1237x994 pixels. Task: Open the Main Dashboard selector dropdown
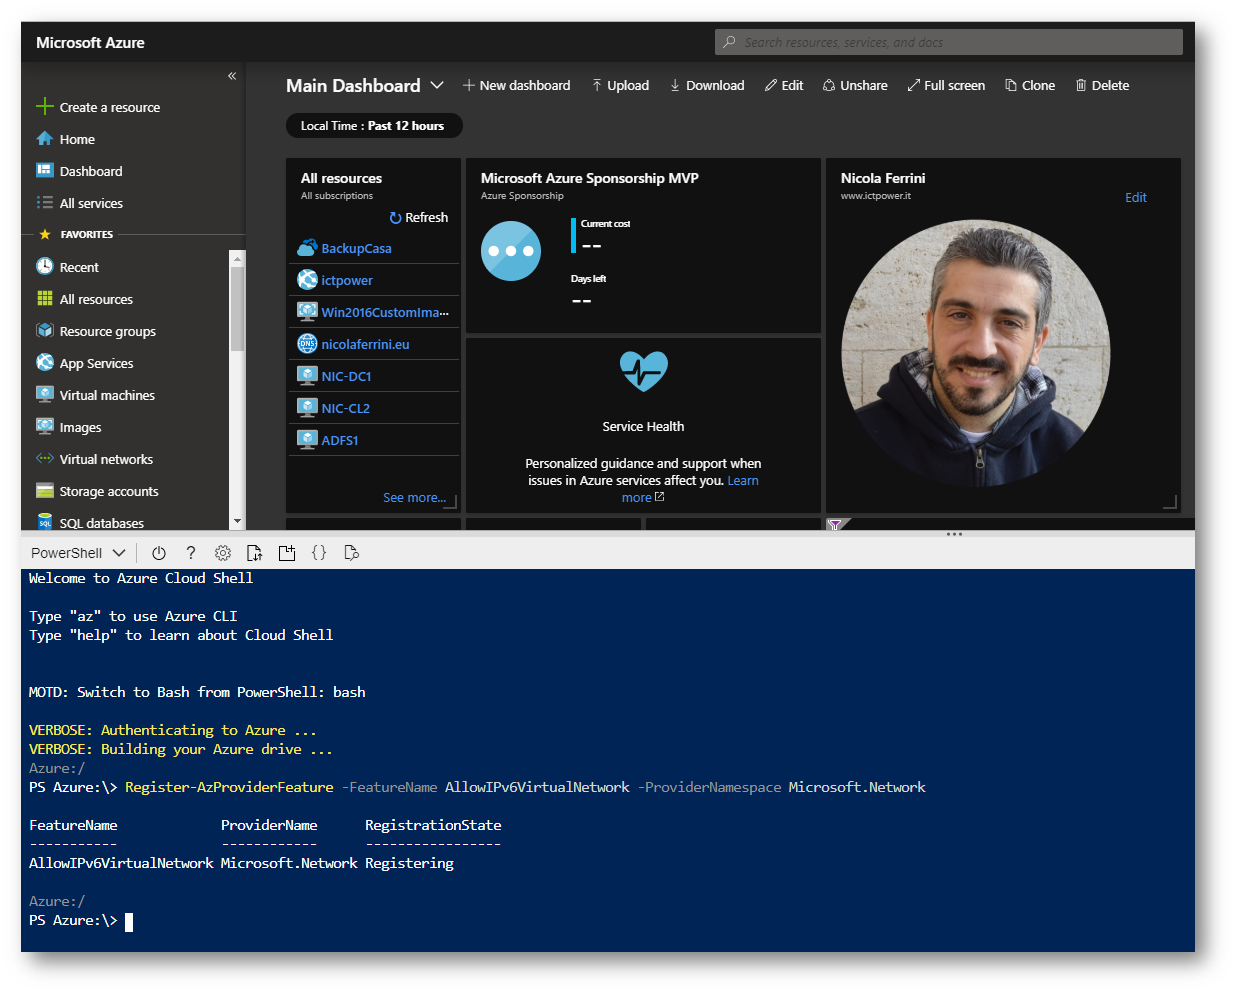(x=437, y=86)
